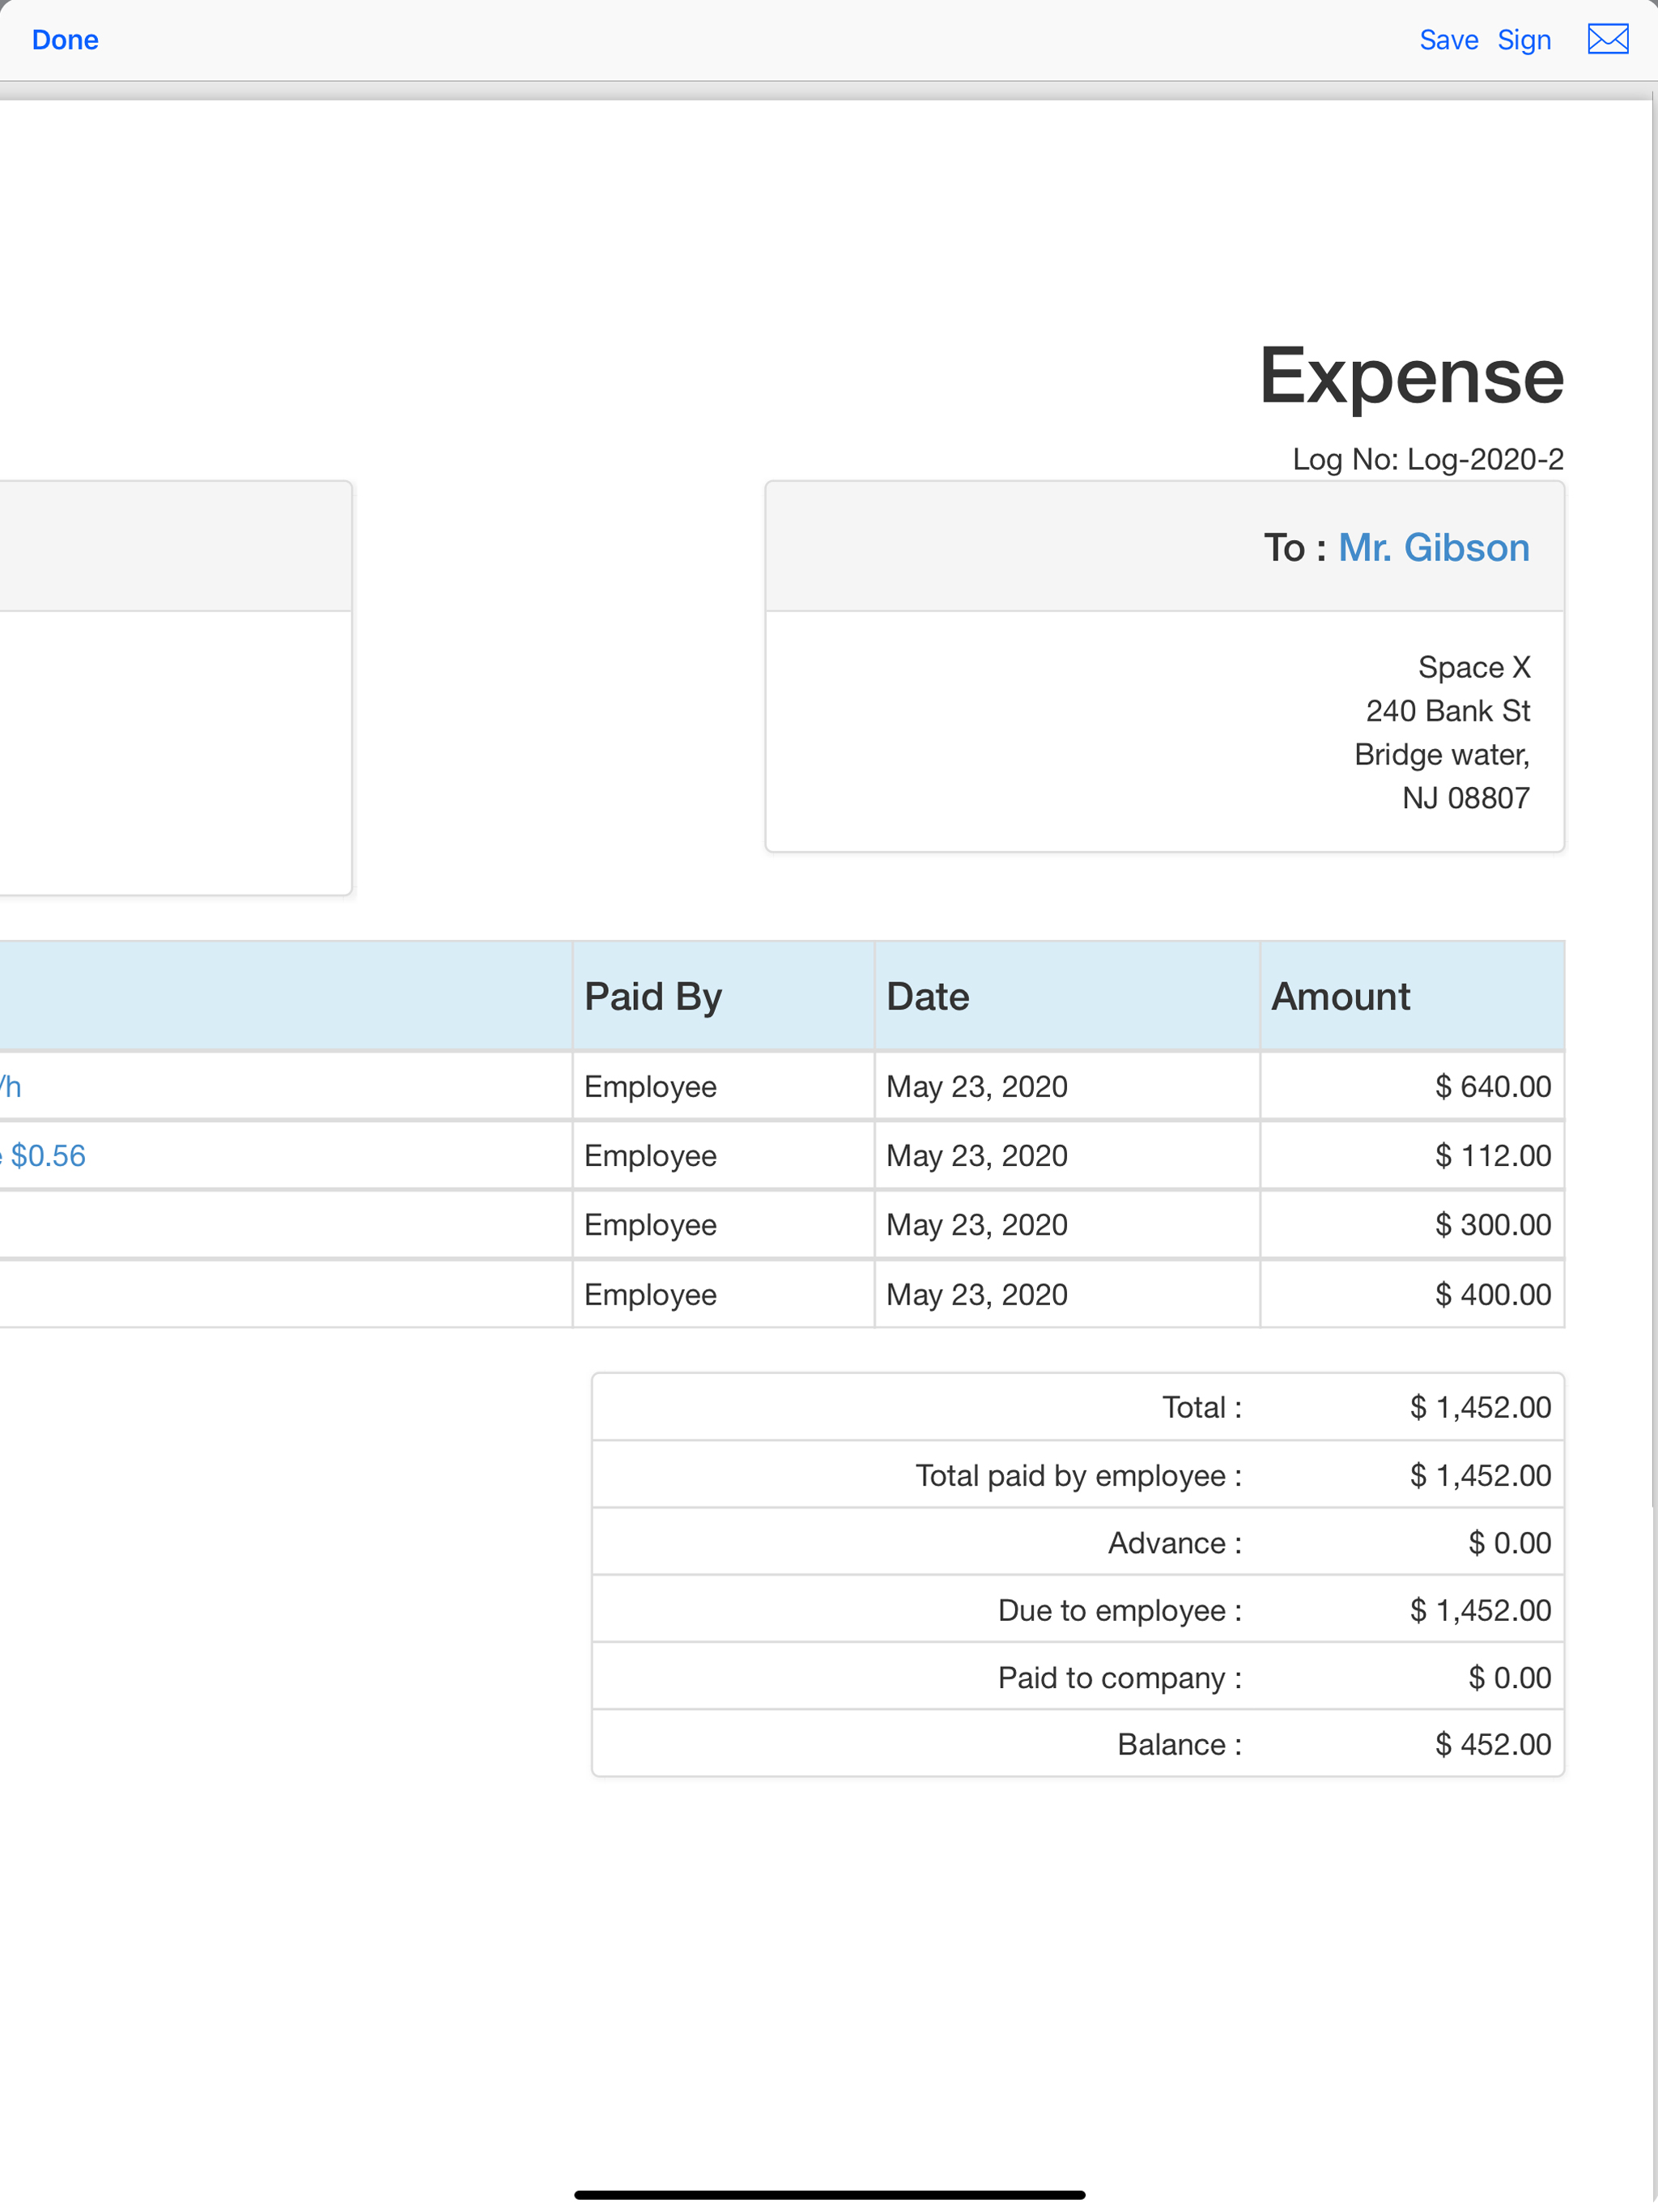Select the Due to employee value
1658x2212 pixels.
(1480, 1611)
